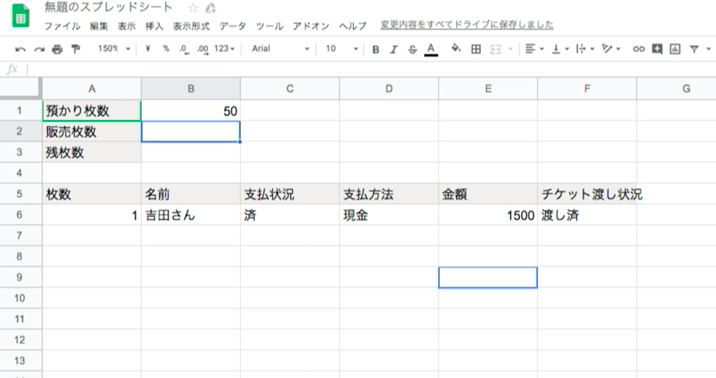Open the ヘルプ menu
Image resolution: width=716 pixels, height=378 pixels.
click(x=353, y=26)
